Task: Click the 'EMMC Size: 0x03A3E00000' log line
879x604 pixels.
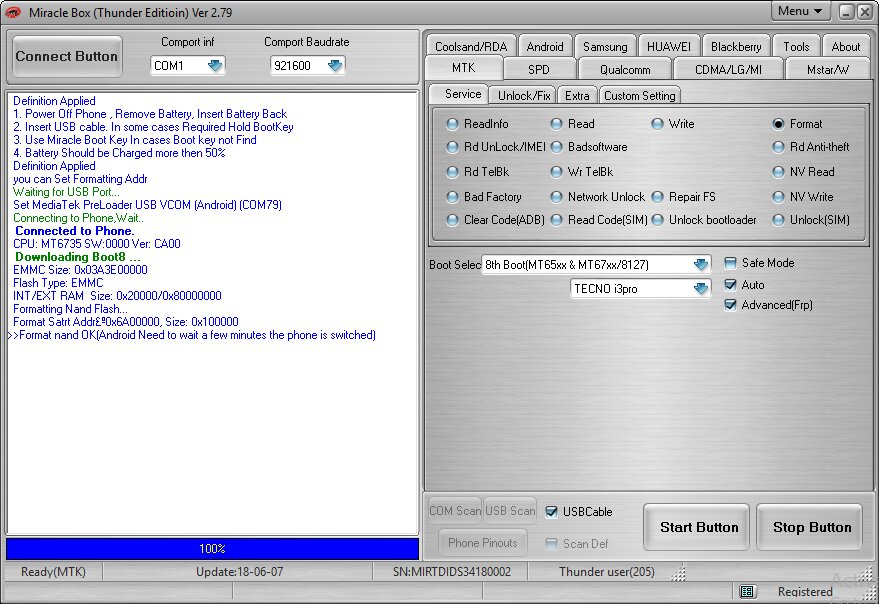Action: pyautogui.click(x=80, y=270)
